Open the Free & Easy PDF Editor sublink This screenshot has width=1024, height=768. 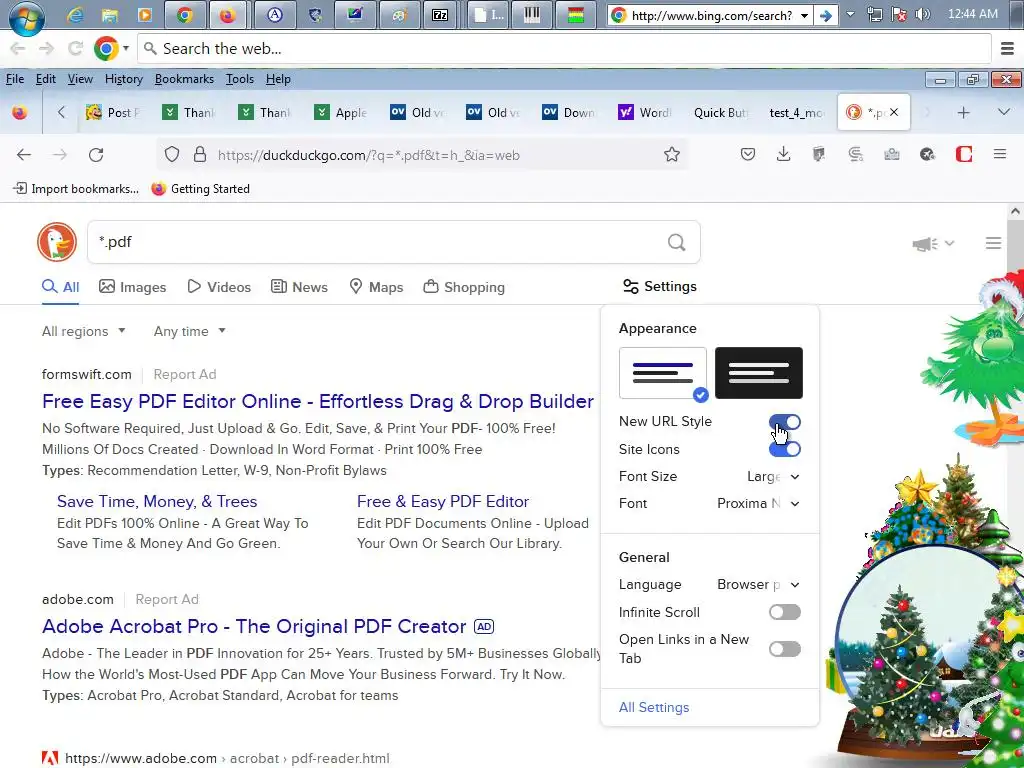[x=443, y=501]
